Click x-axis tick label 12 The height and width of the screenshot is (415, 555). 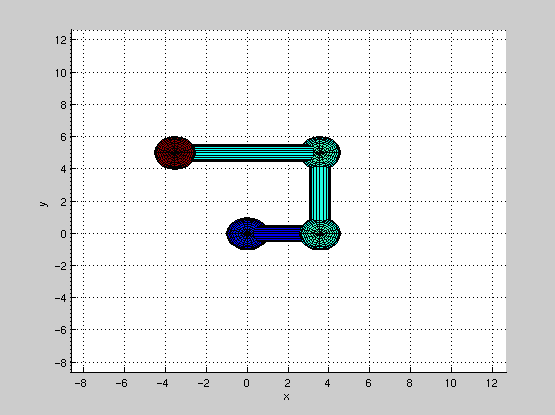point(492,383)
